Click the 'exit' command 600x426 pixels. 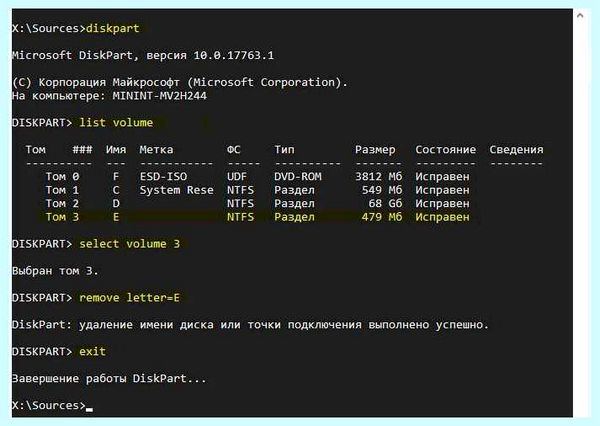[92, 352]
